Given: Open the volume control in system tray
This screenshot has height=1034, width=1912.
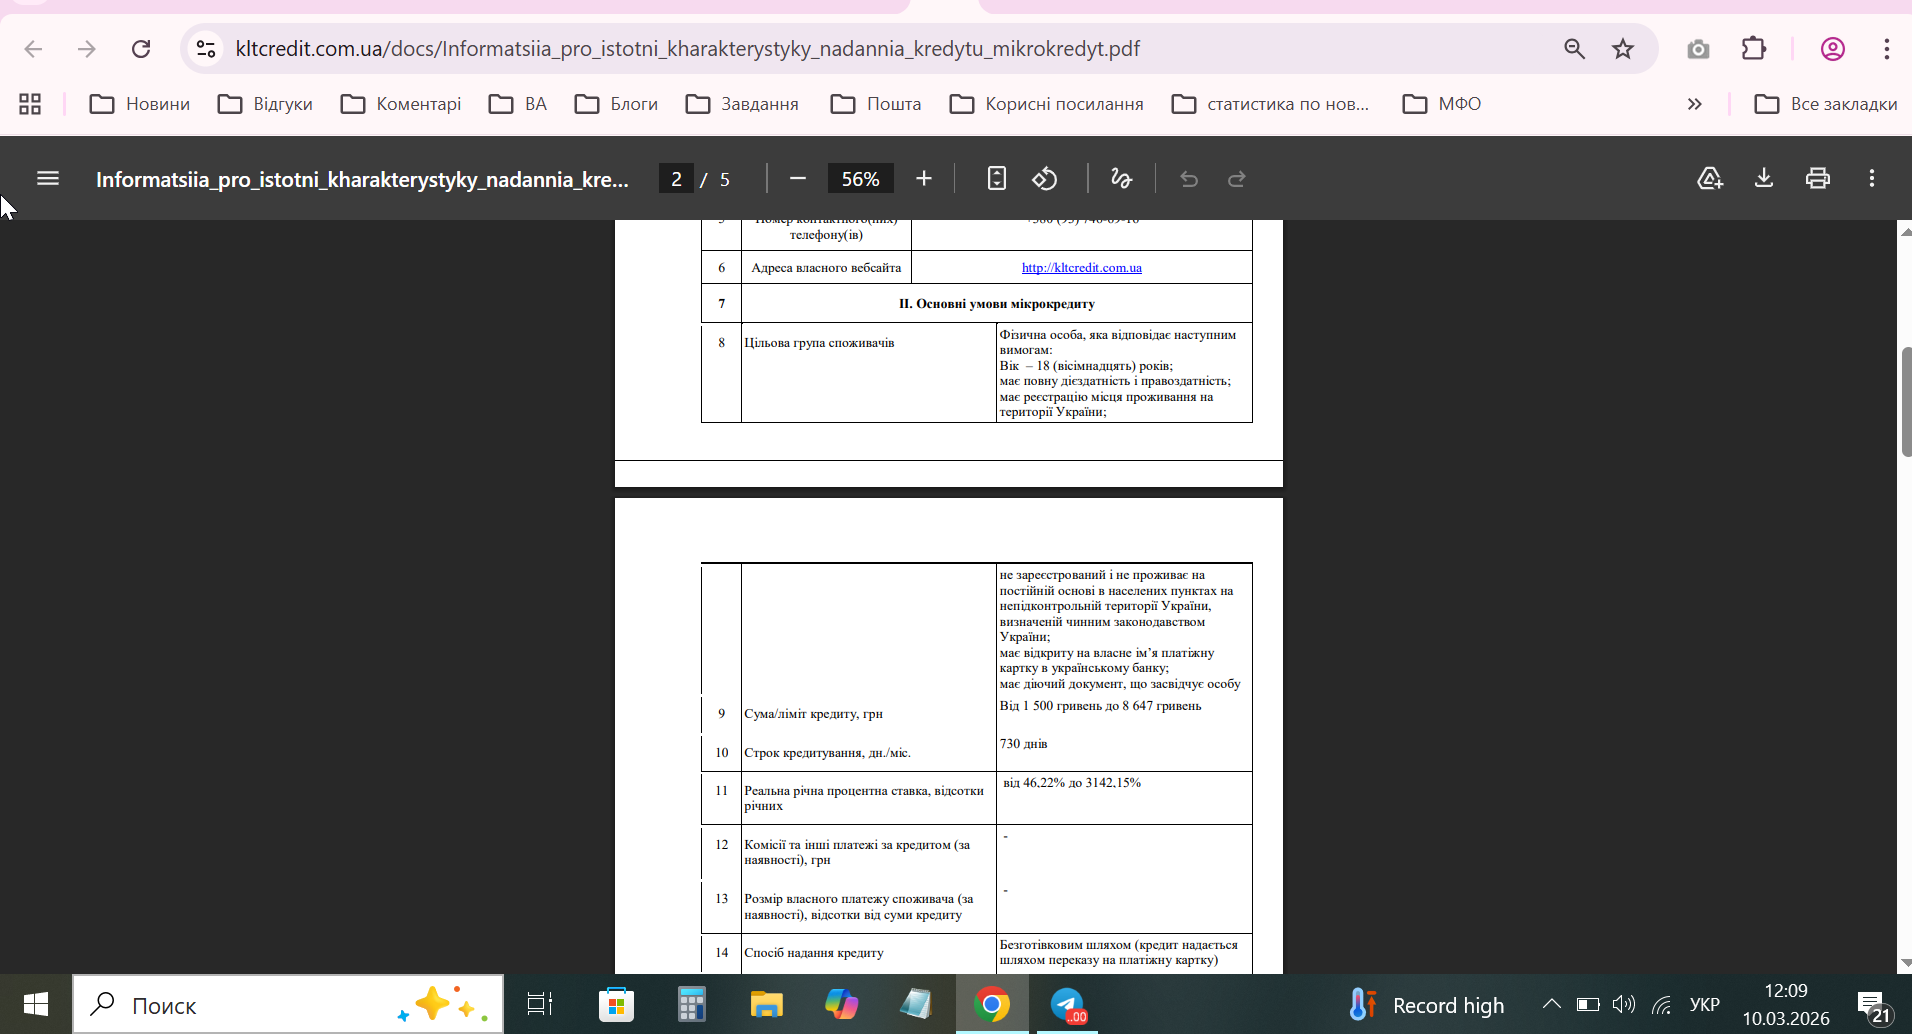Looking at the screenshot, I should (1624, 1004).
